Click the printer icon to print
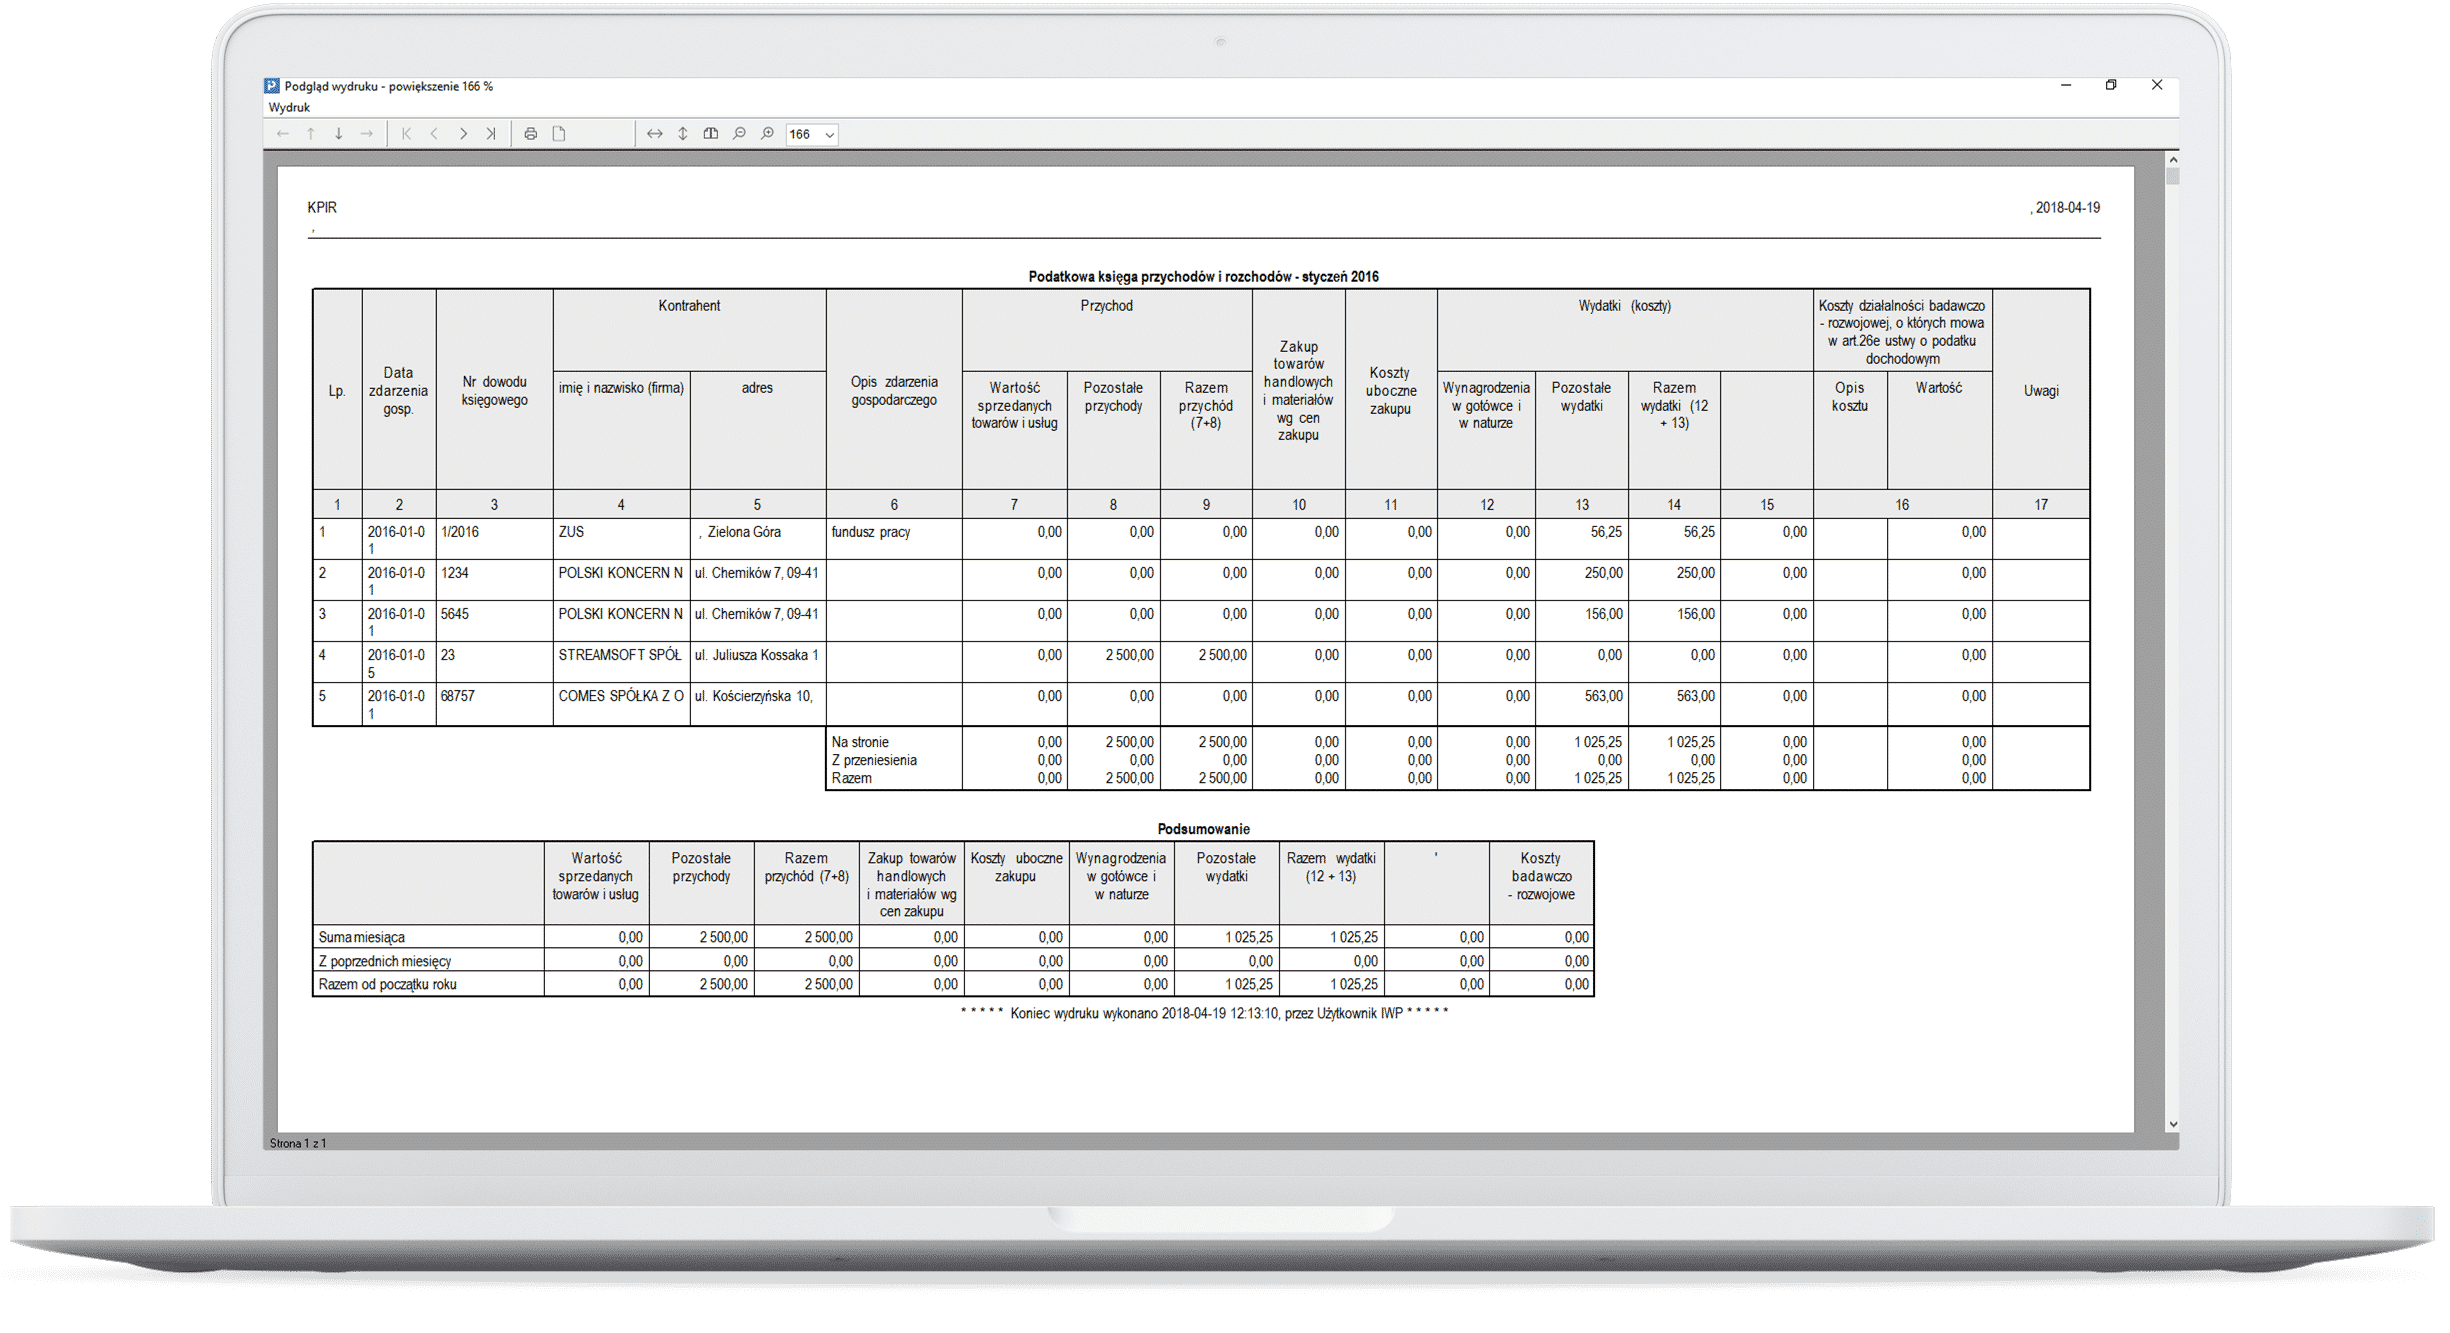Viewport: 2450px width, 1333px height. [531, 134]
